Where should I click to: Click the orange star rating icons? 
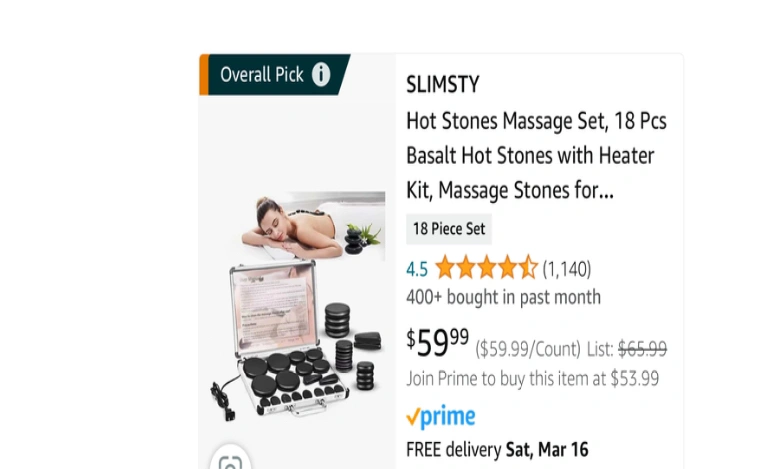(486, 268)
